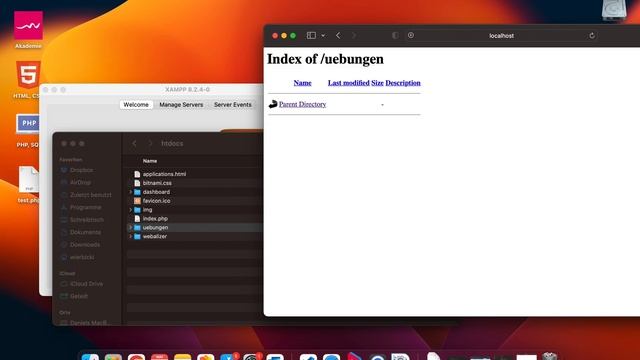640x360 pixels.
Task: Switch to XAMPP Server Events tab
Action: point(233,104)
